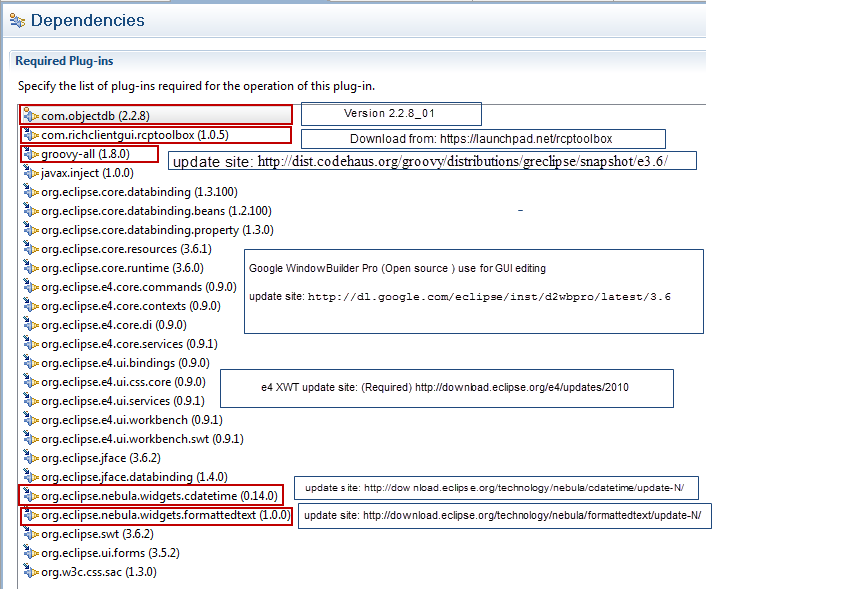The width and height of the screenshot is (857, 589).
Task: Select org.eclipse.core.databinding (1.3.100) entry
Action: (139, 192)
